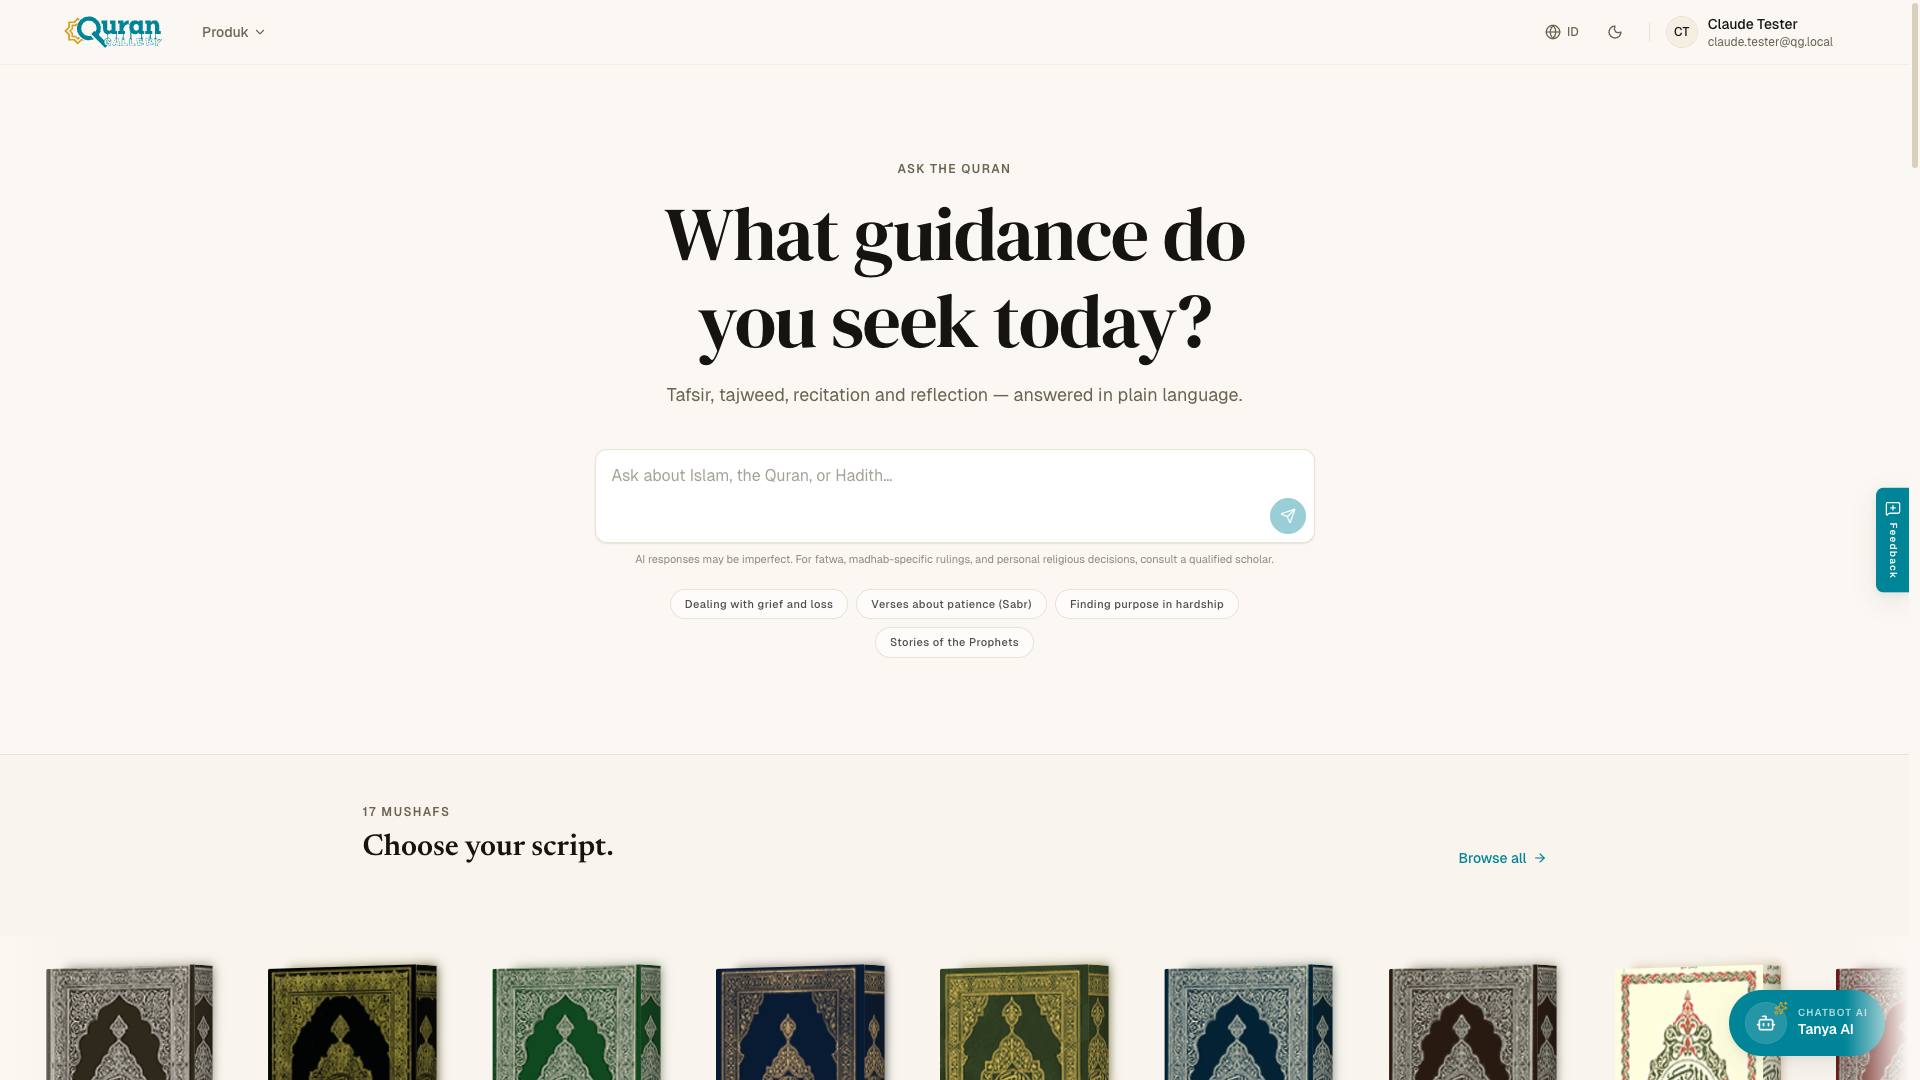Click the chatbot robot icon
1920x1080 pixels.
pos(1766,1023)
